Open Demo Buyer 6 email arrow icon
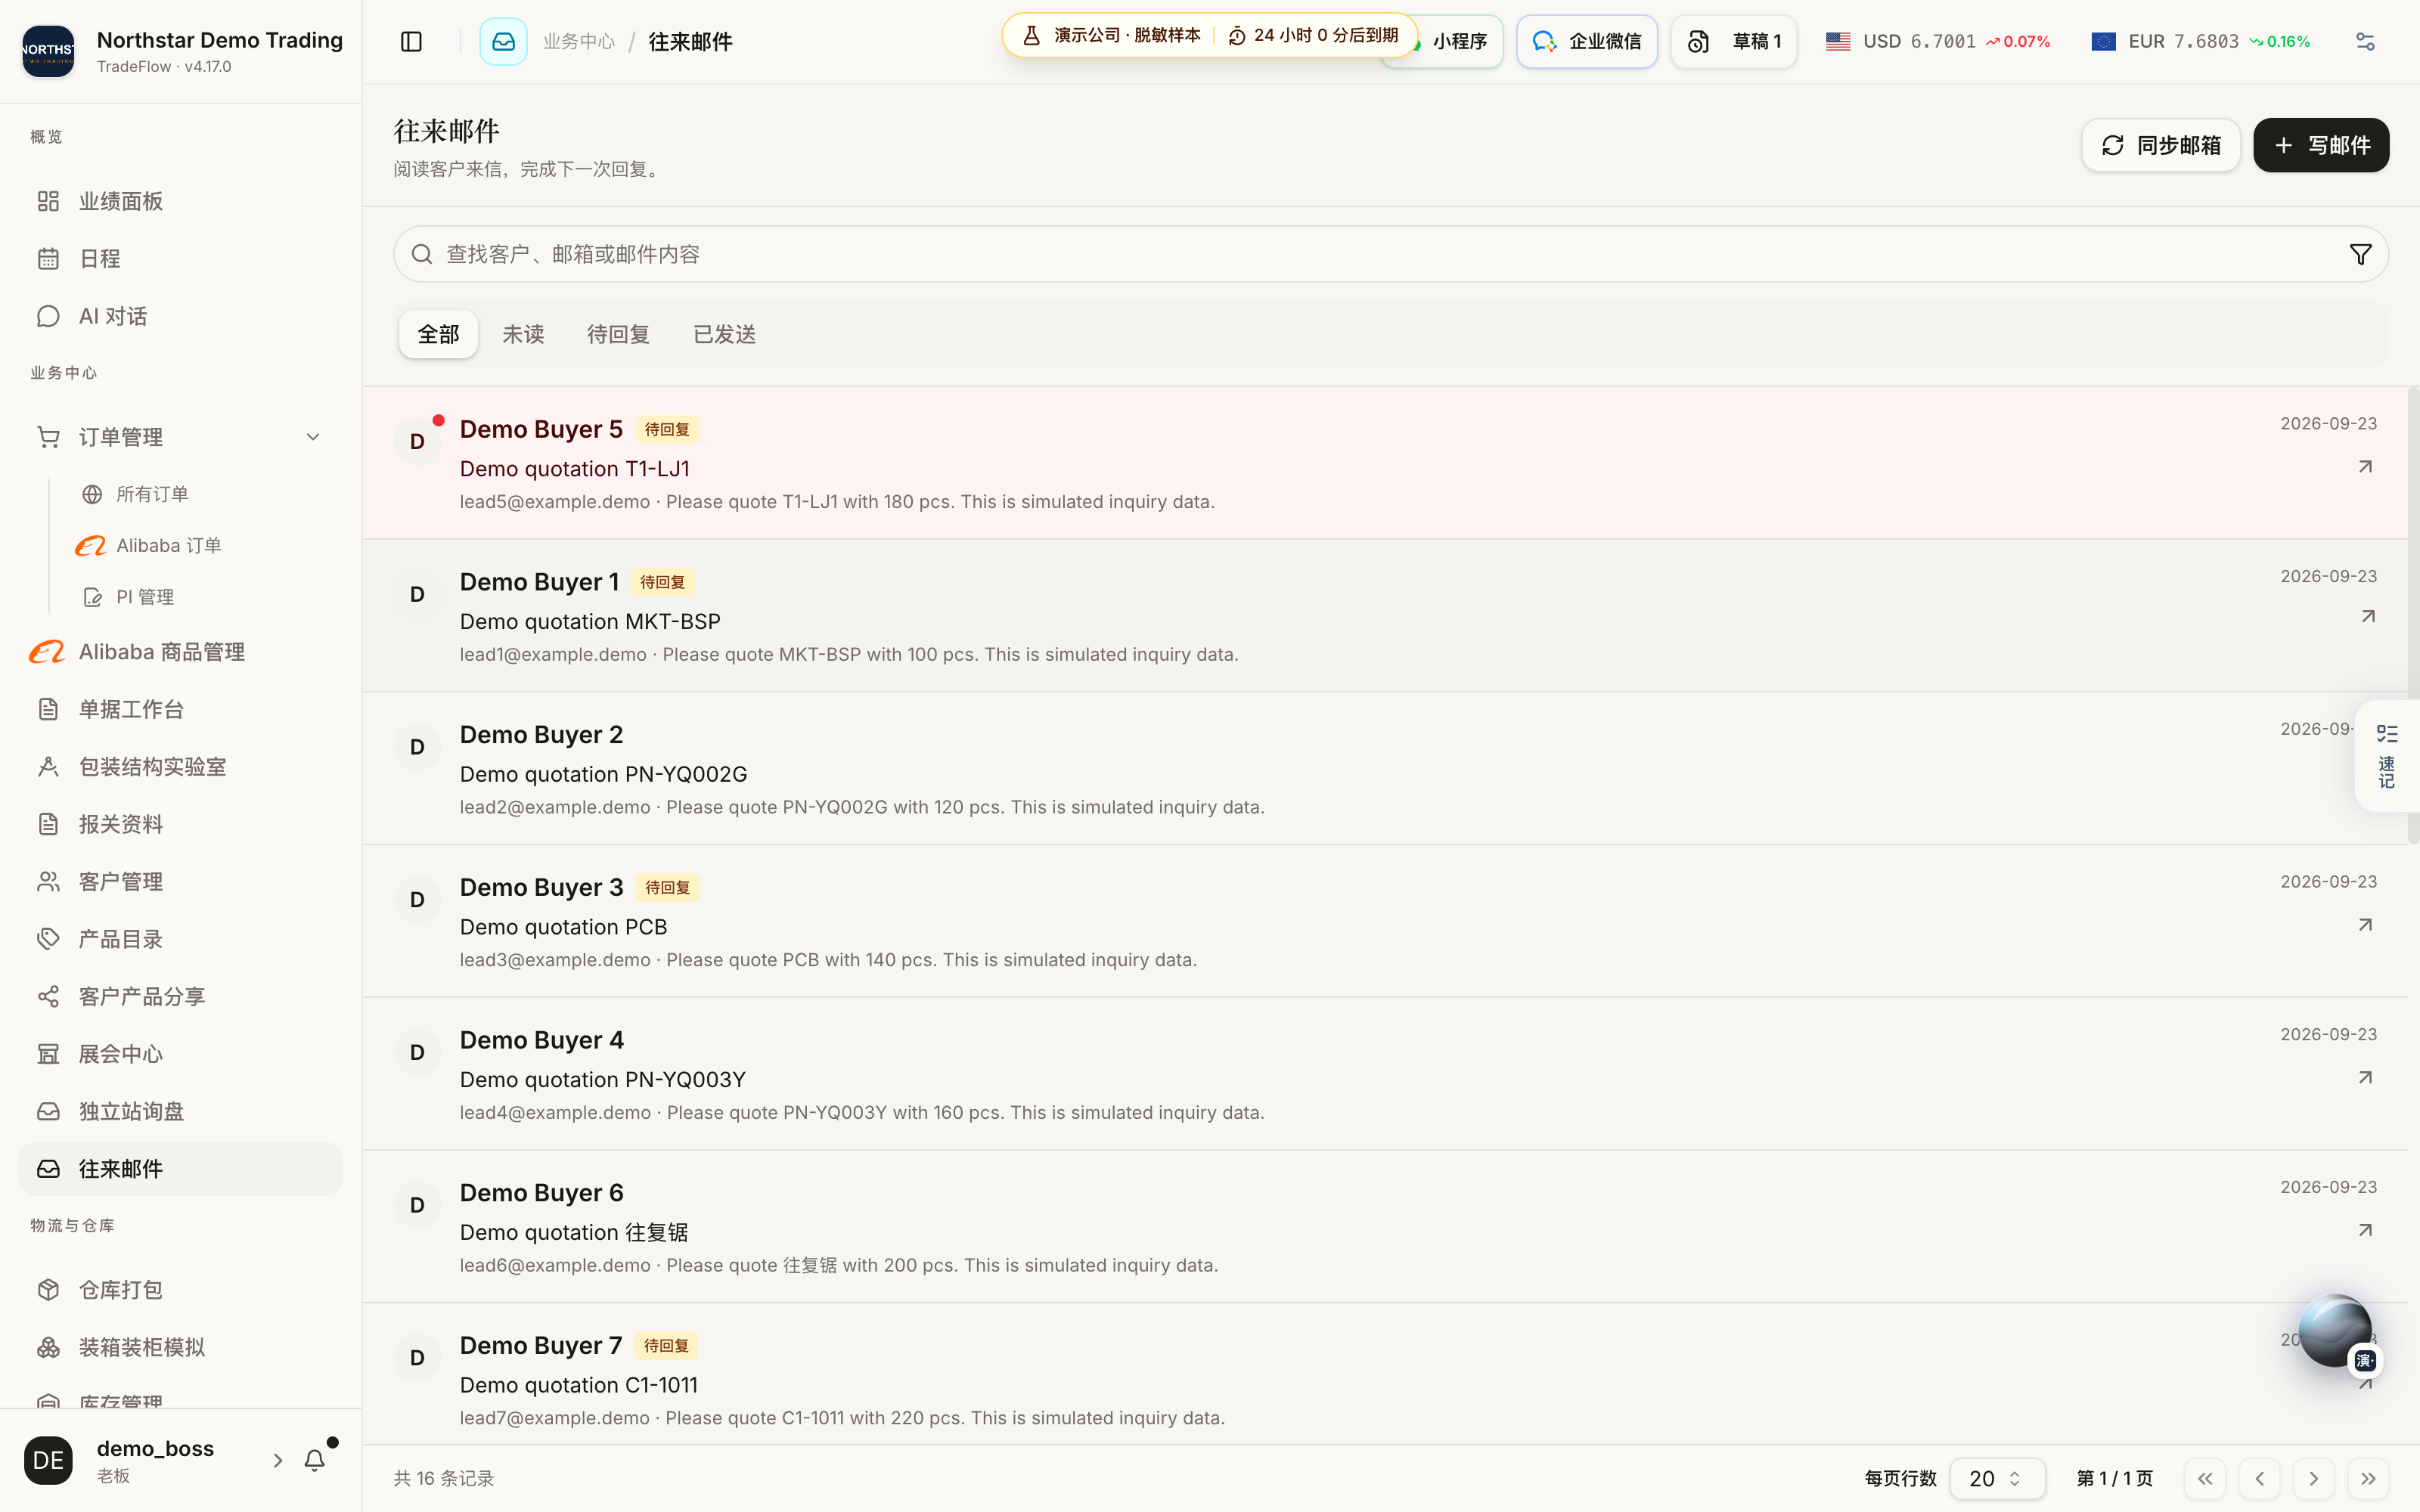The width and height of the screenshot is (2420, 1512). 2365,1231
